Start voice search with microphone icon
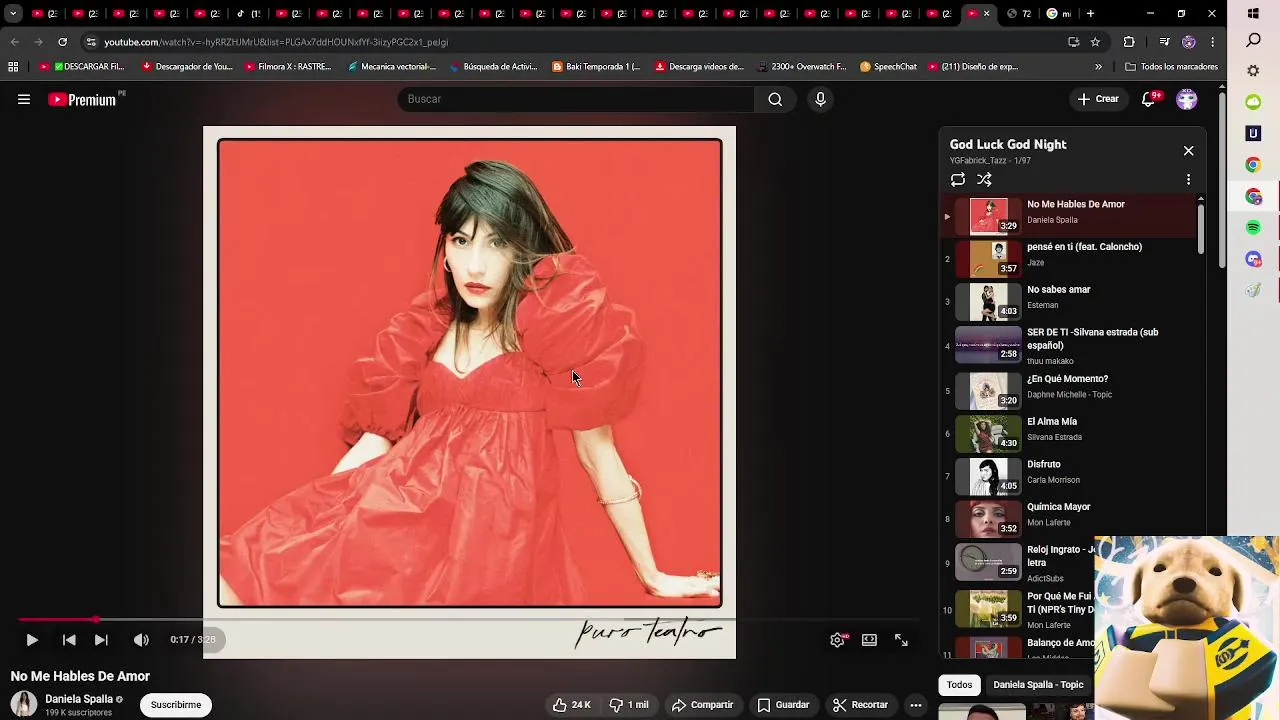 (820, 99)
